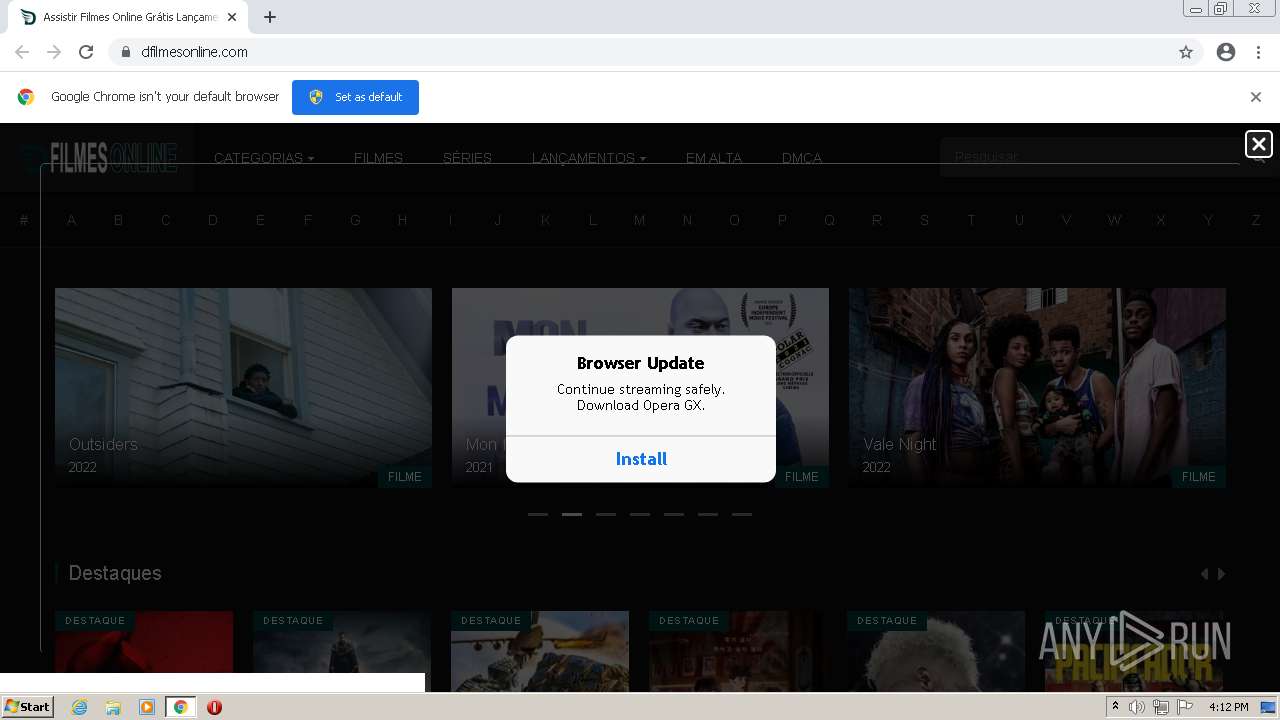Show next Destaques items
The width and height of the screenshot is (1280, 720).
pyautogui.click(x=1221, y=574)
